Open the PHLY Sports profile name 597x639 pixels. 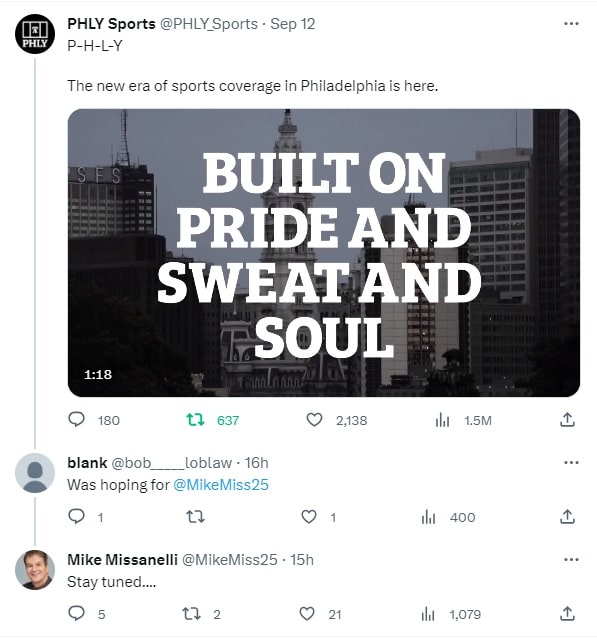click(x=111, y=24)
